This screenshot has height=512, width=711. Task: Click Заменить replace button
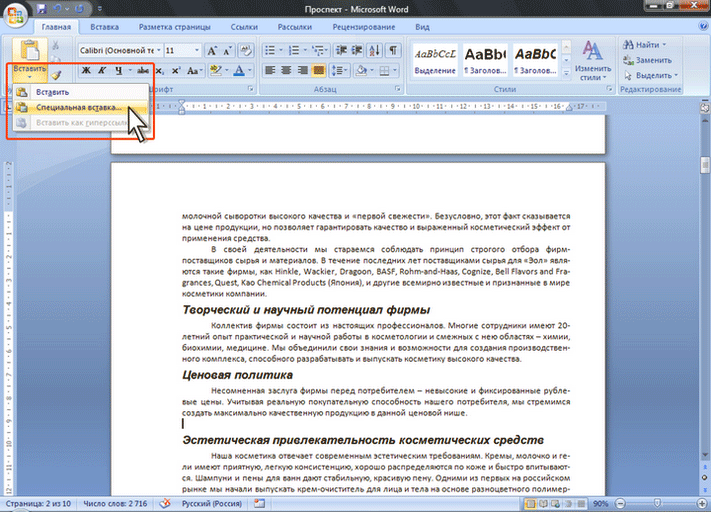648,60
